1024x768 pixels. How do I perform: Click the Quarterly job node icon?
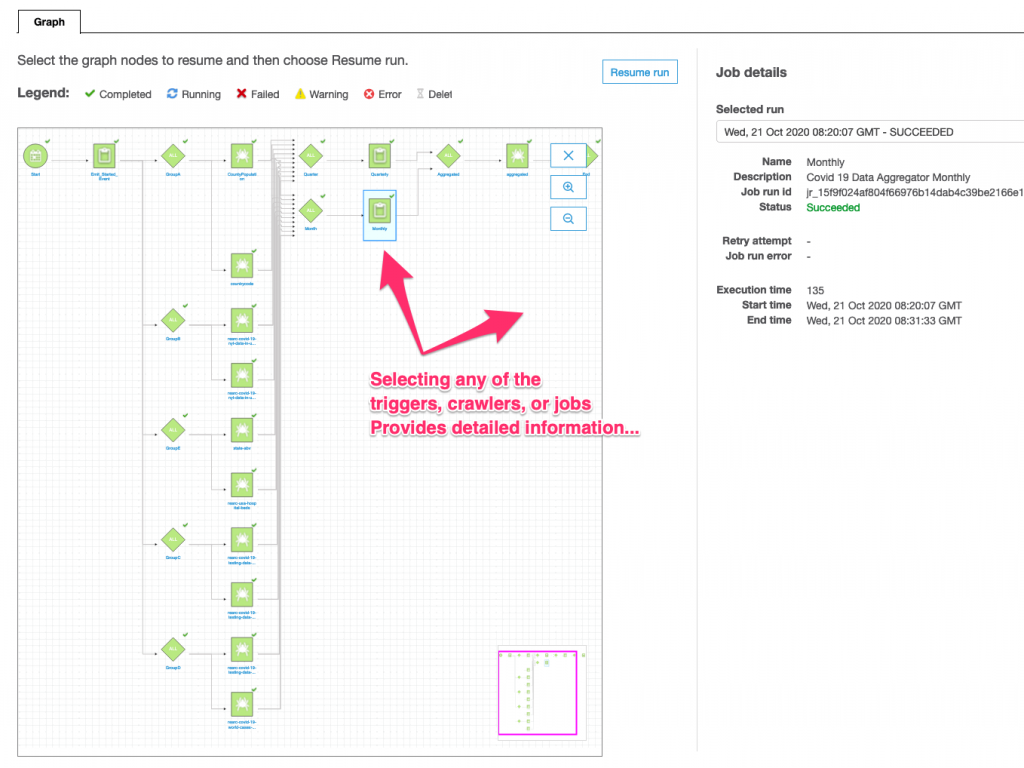coord(378,156)
